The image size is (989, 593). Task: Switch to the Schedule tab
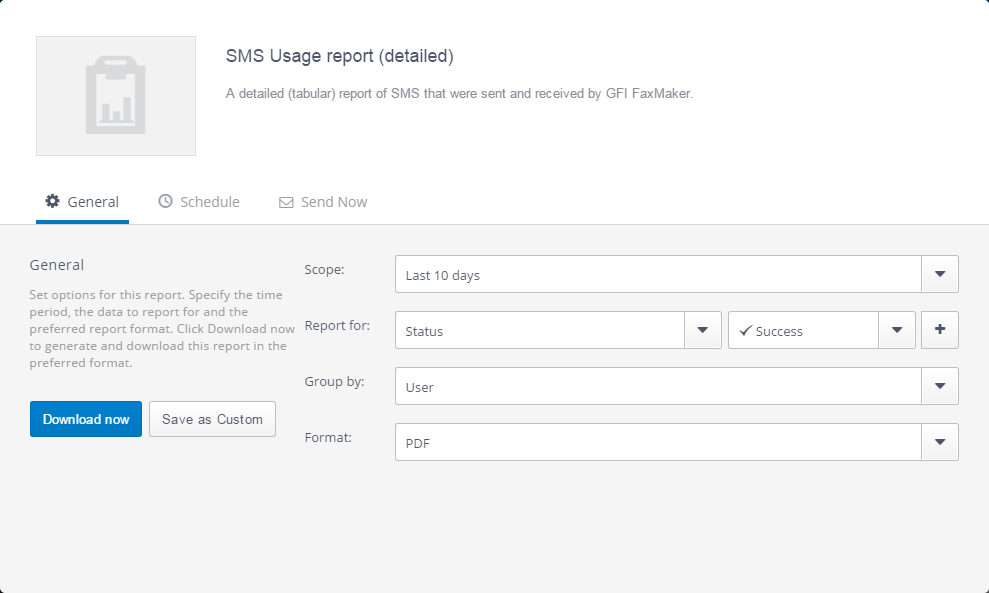[199, 202]
